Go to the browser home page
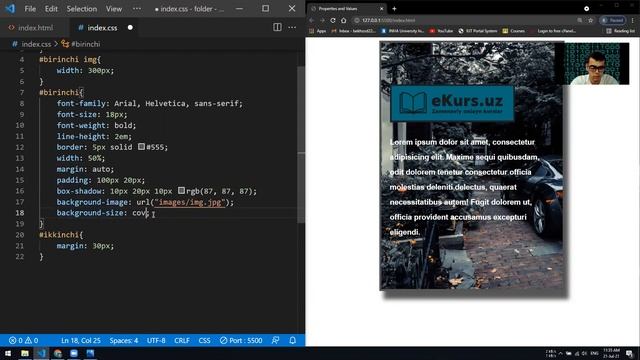Viewport: 640px width, 360px height. coord(344,20)
